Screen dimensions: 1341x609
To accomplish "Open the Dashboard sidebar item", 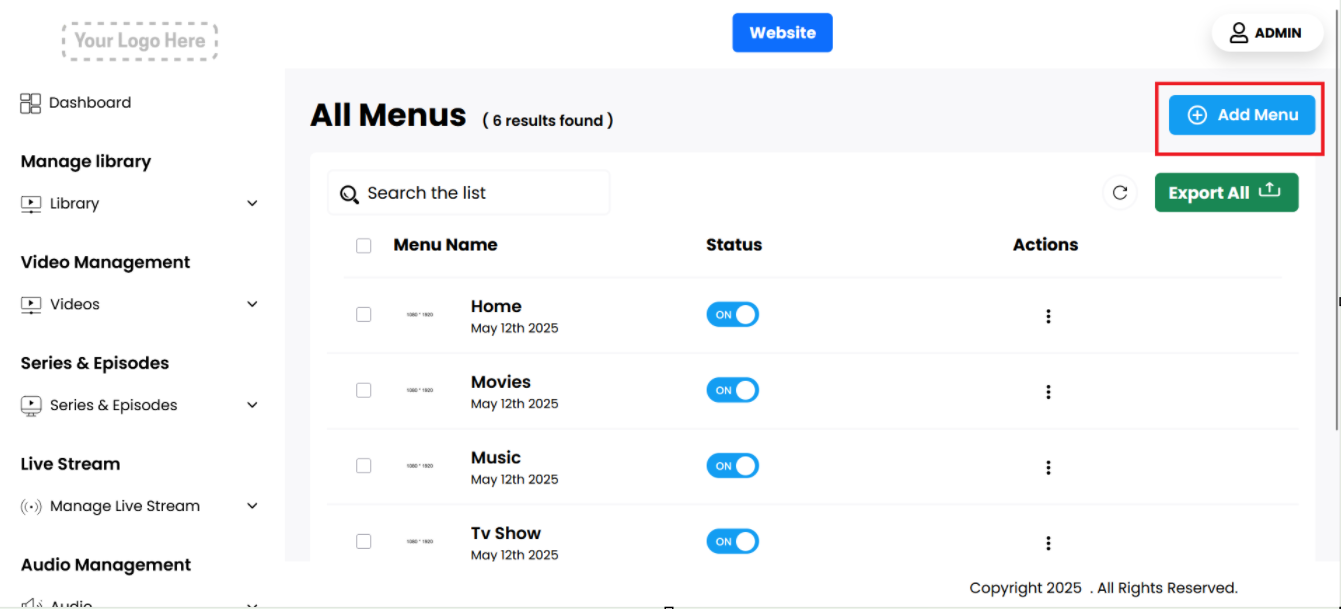I will click(89, 103).
